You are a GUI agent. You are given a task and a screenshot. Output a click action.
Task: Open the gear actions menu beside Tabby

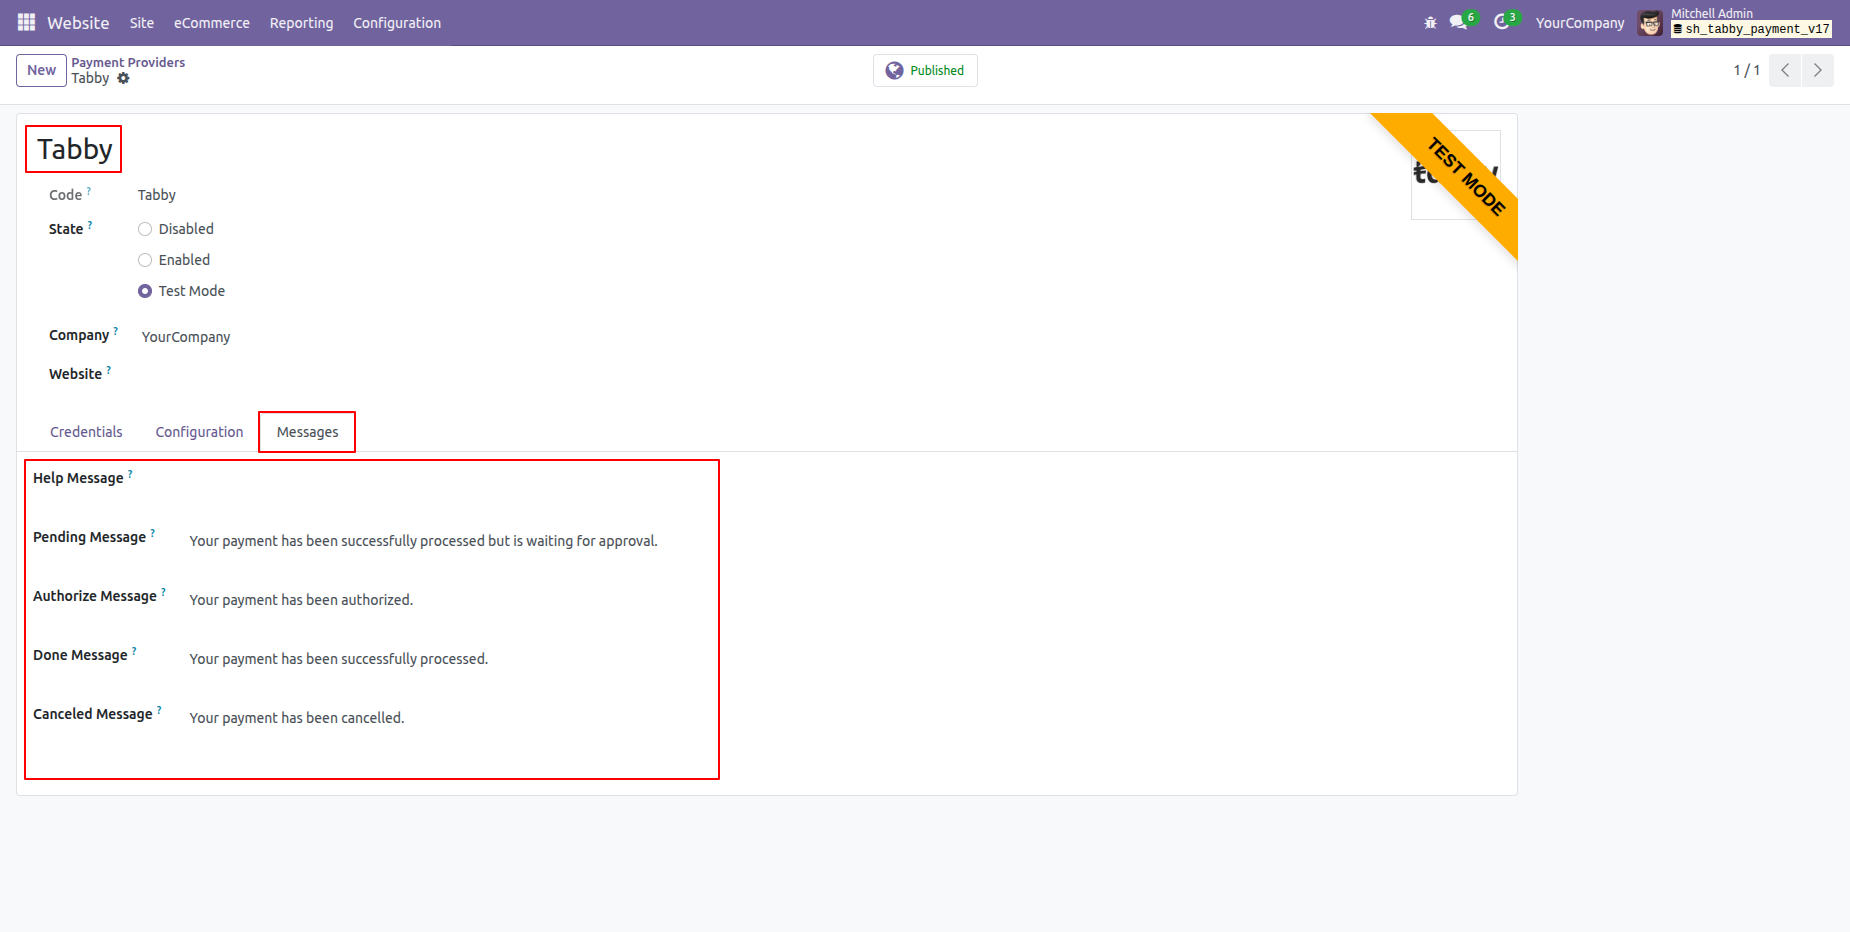[123, 78]
